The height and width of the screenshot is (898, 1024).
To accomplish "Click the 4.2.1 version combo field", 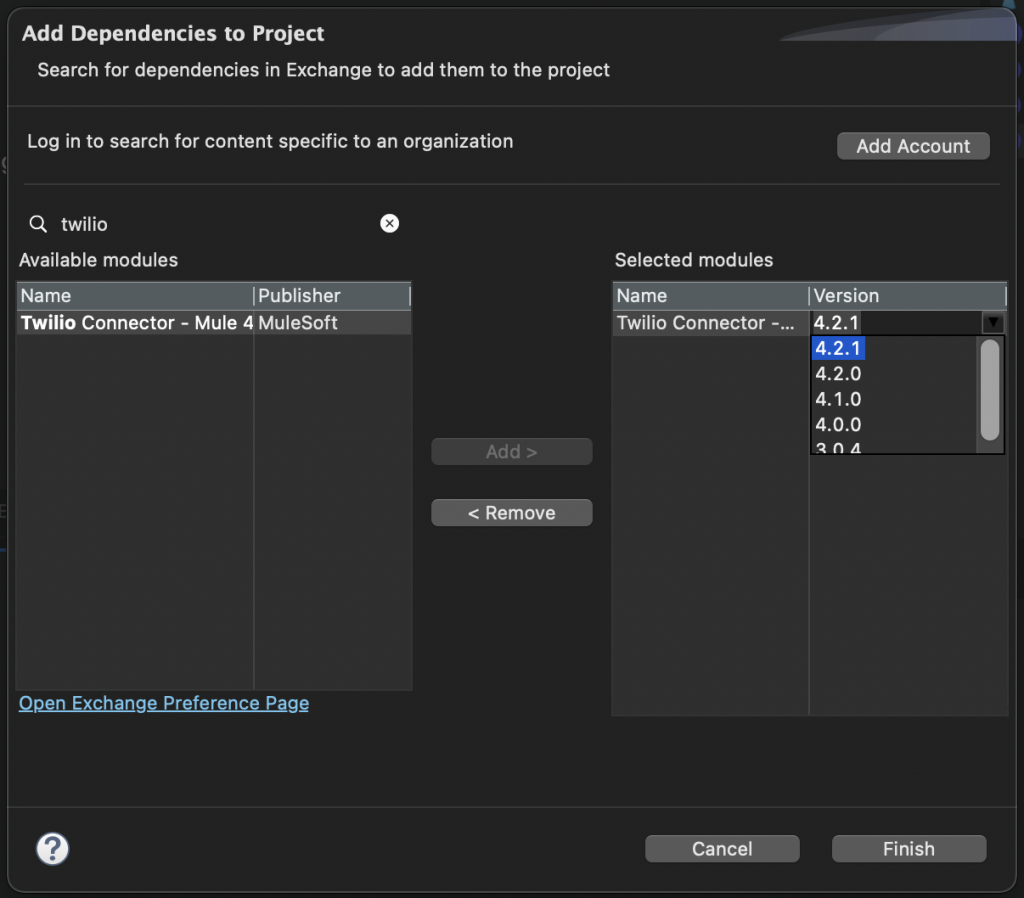I will click(896, 323).
